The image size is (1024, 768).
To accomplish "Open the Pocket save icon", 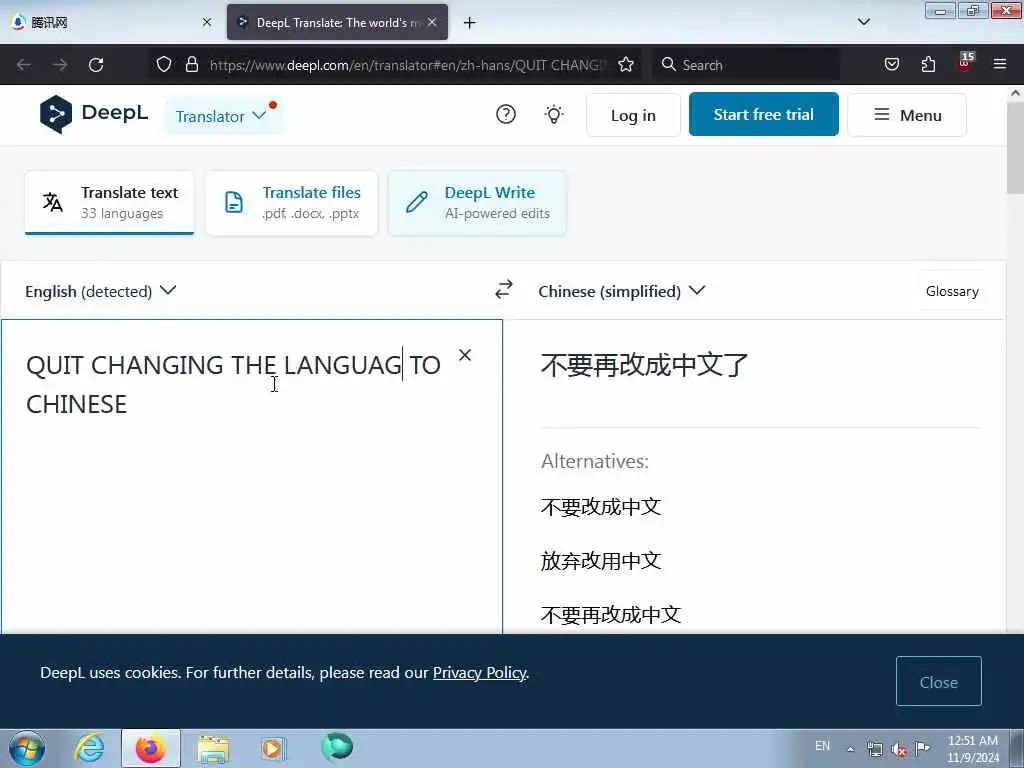I will (891, 64).
